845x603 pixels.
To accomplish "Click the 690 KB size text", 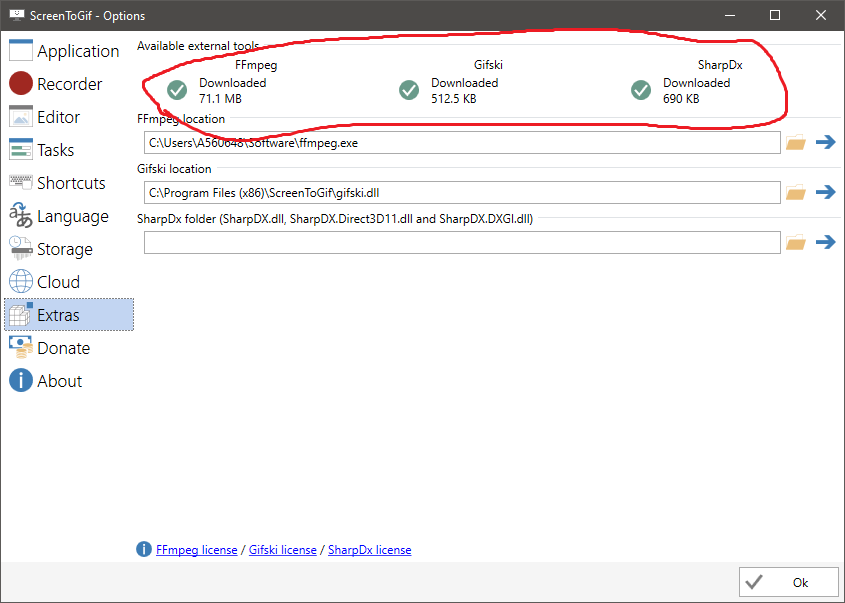I will (x=681, y=99).
